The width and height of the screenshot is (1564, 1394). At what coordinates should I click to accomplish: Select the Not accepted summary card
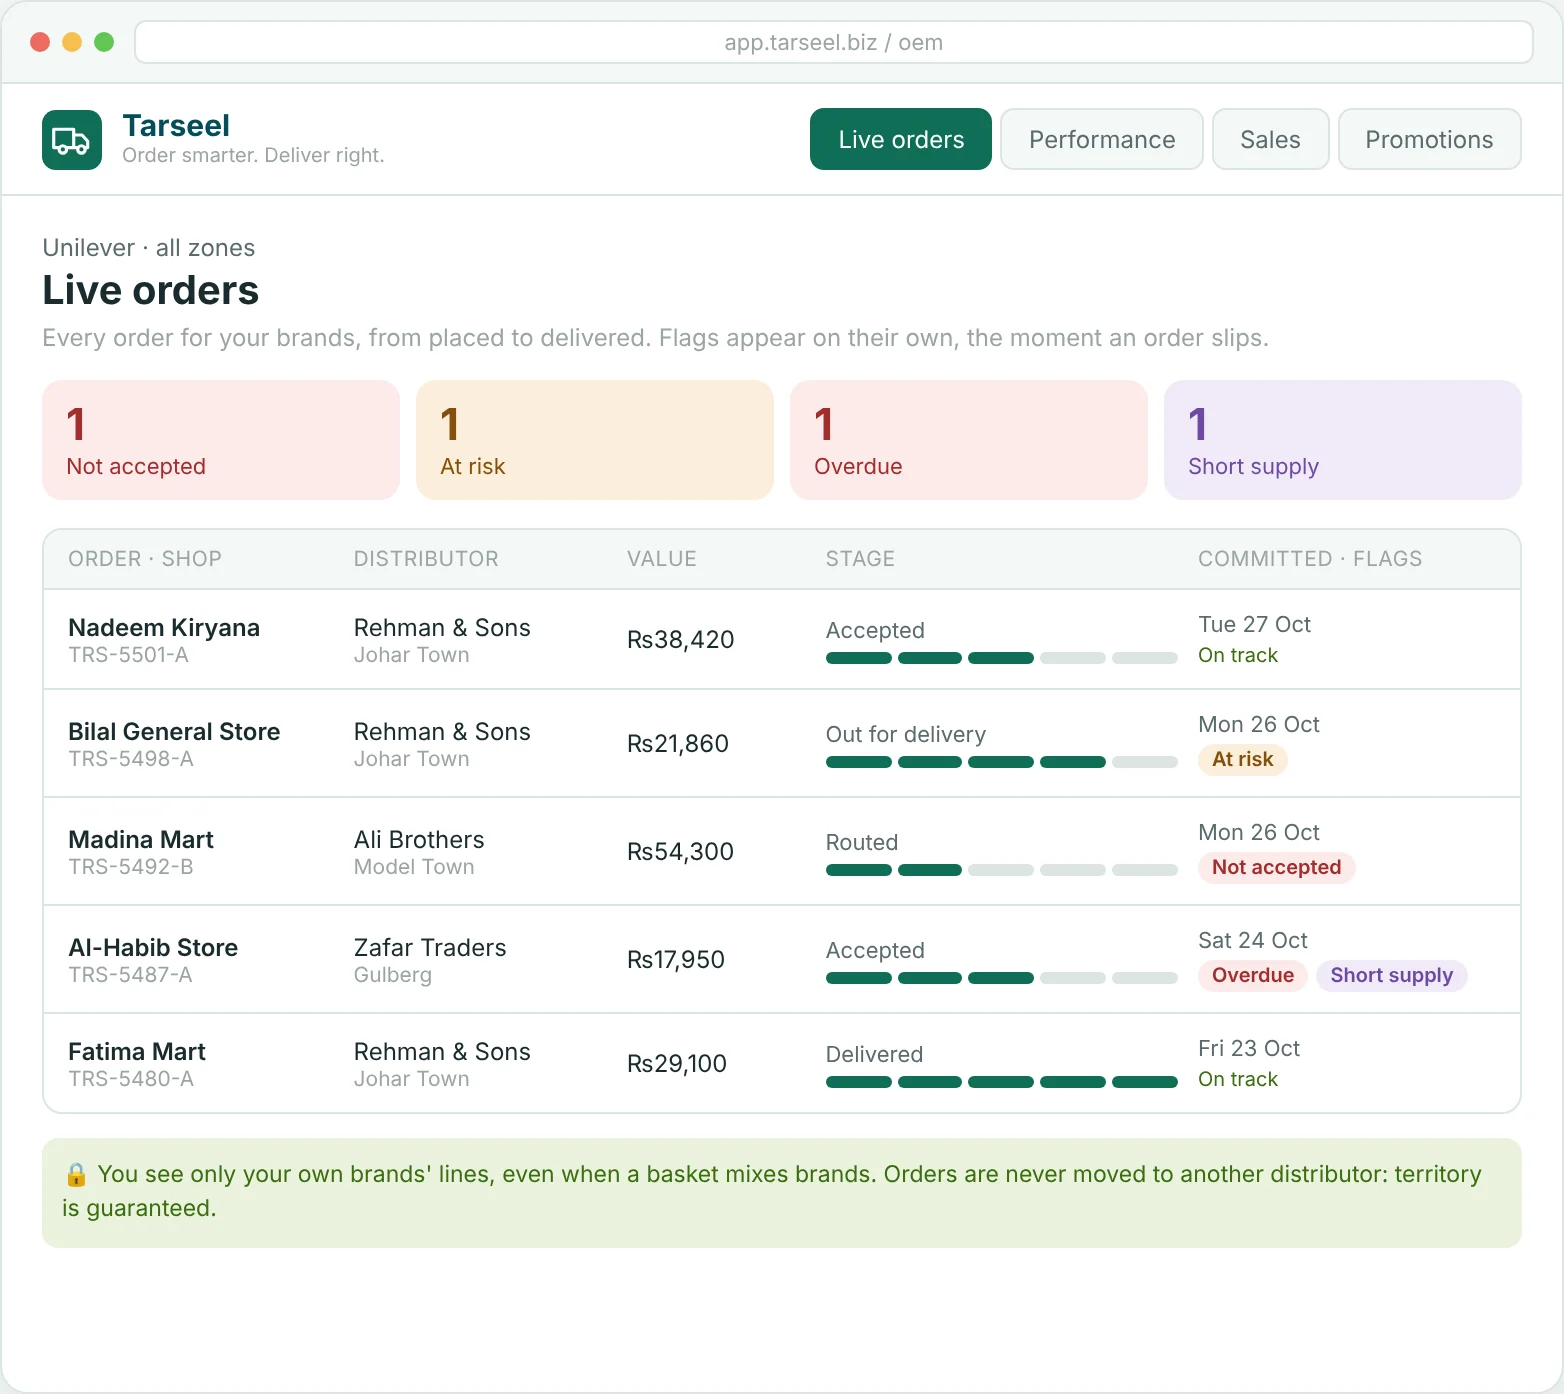(x=221, y=440)
